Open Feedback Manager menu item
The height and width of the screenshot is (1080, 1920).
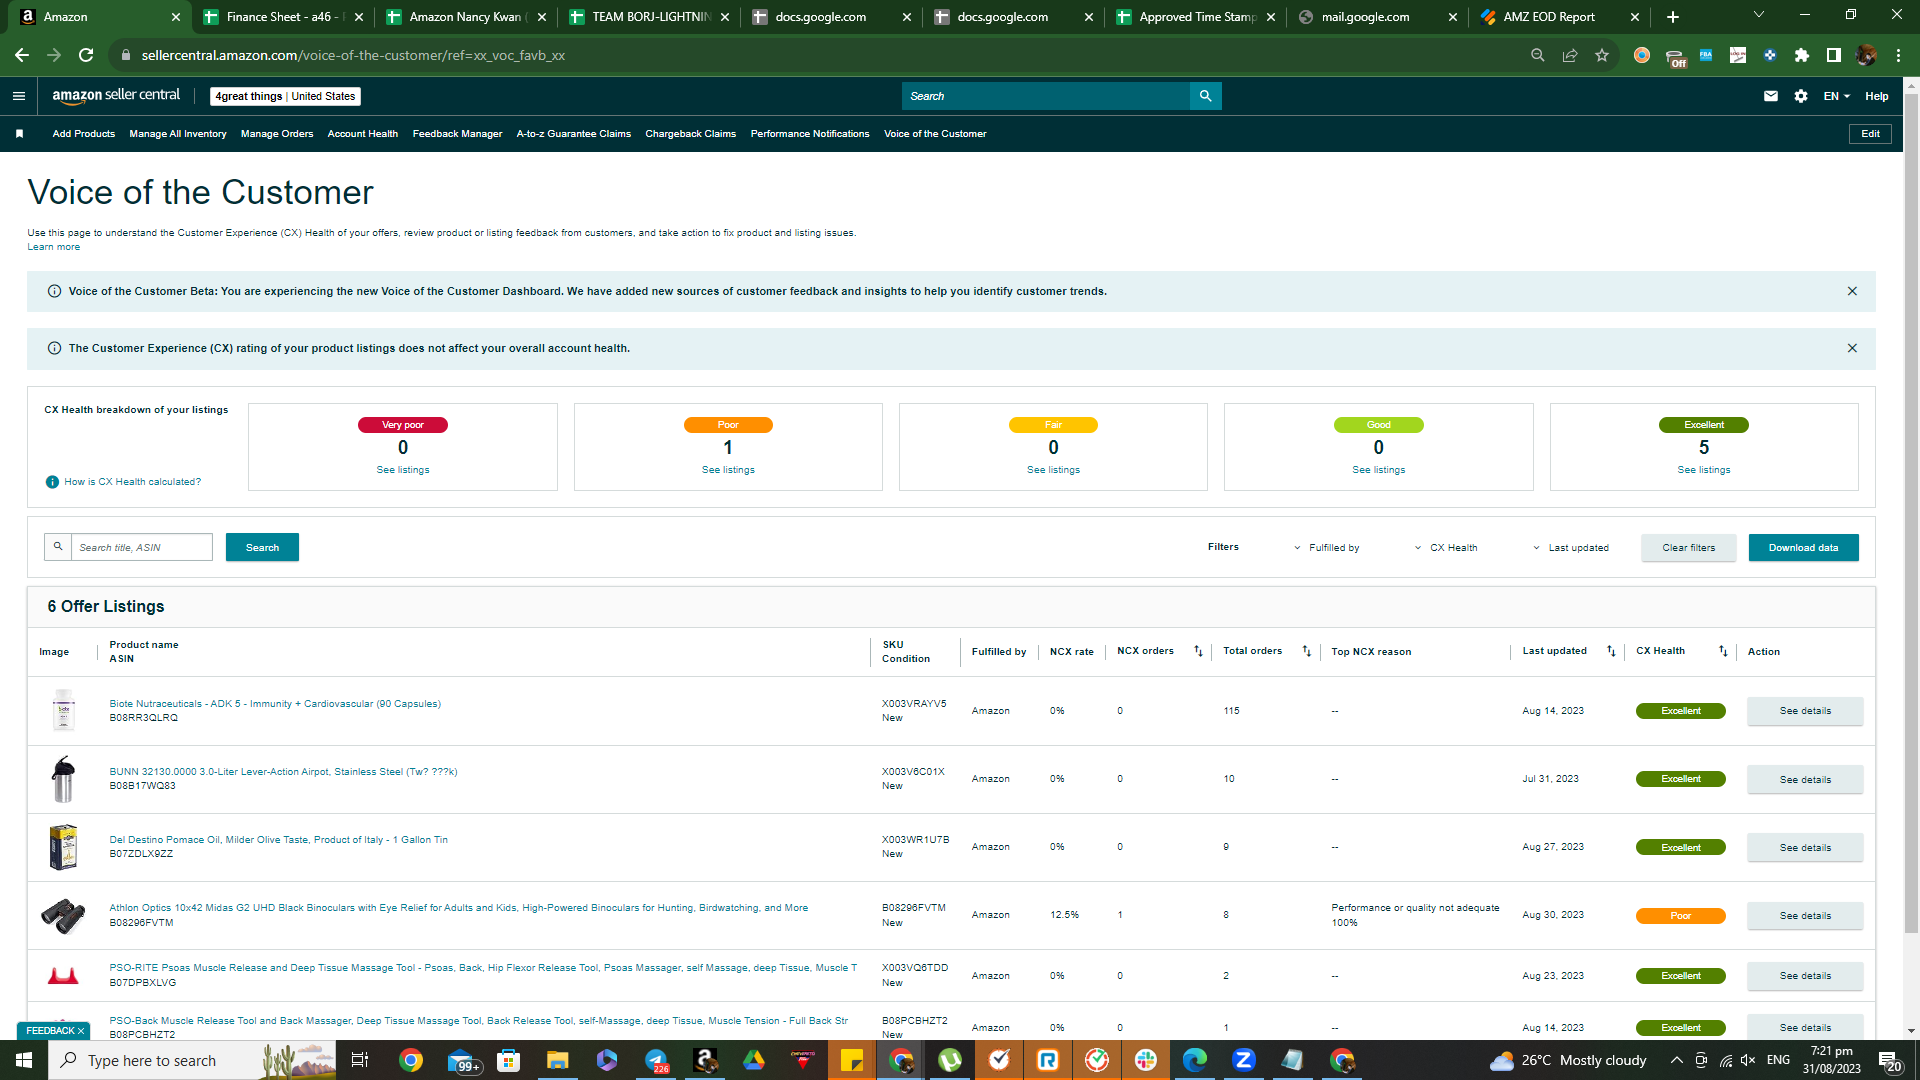click(x=457, y=134)
